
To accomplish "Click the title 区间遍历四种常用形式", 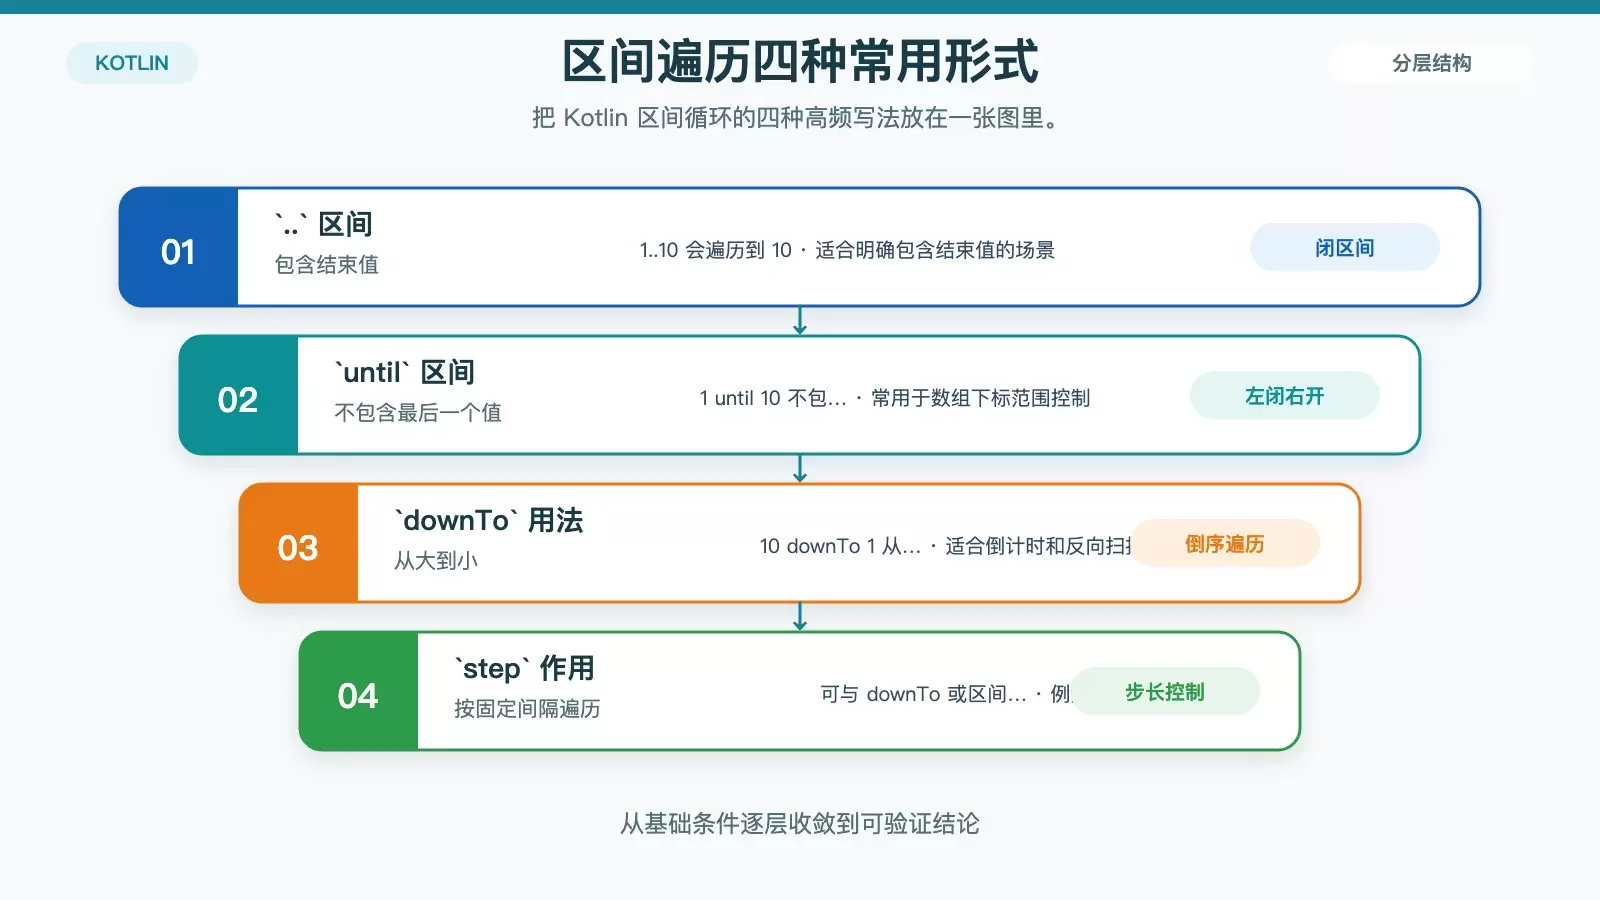I will (x=800, y=62).
